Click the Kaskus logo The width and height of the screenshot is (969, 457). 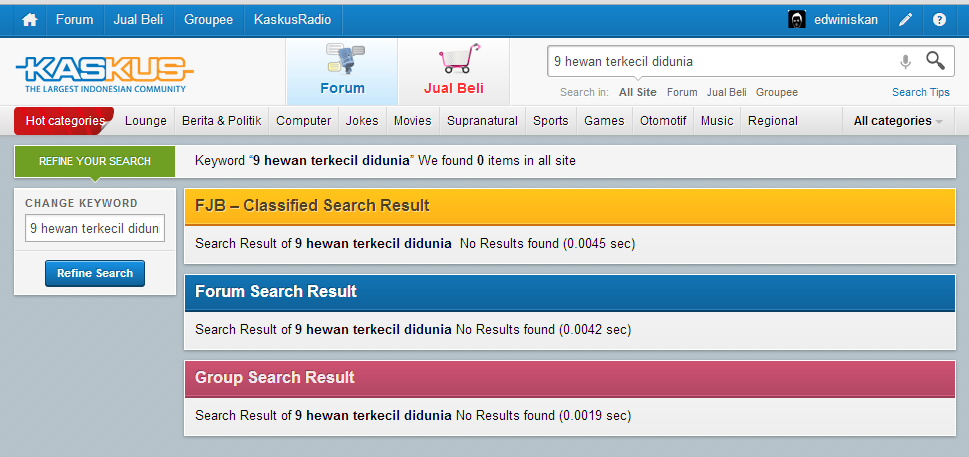coord(104,74)
